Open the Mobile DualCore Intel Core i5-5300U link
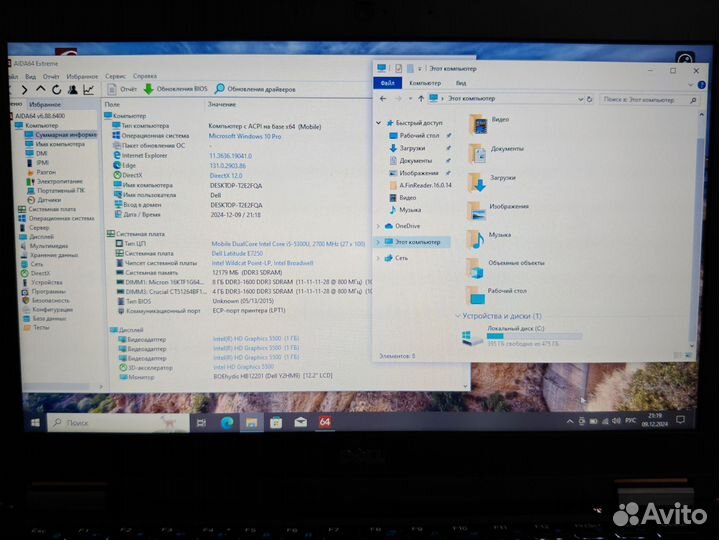 pyautogui.click(x=288, y=244)
